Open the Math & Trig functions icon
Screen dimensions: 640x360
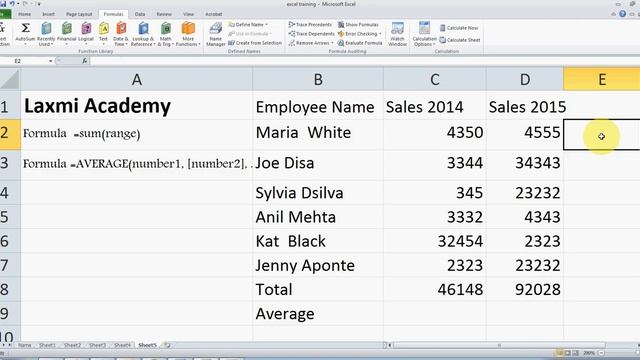(x=166, y=29)
